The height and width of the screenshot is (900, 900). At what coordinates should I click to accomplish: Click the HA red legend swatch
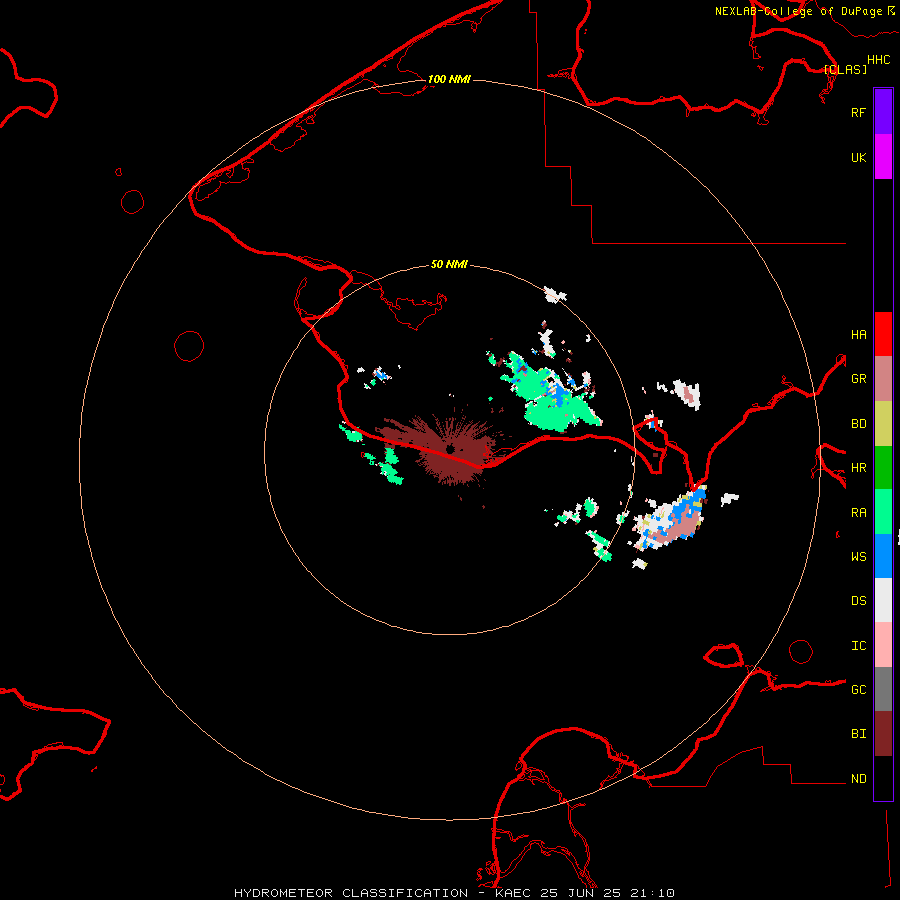883,334
